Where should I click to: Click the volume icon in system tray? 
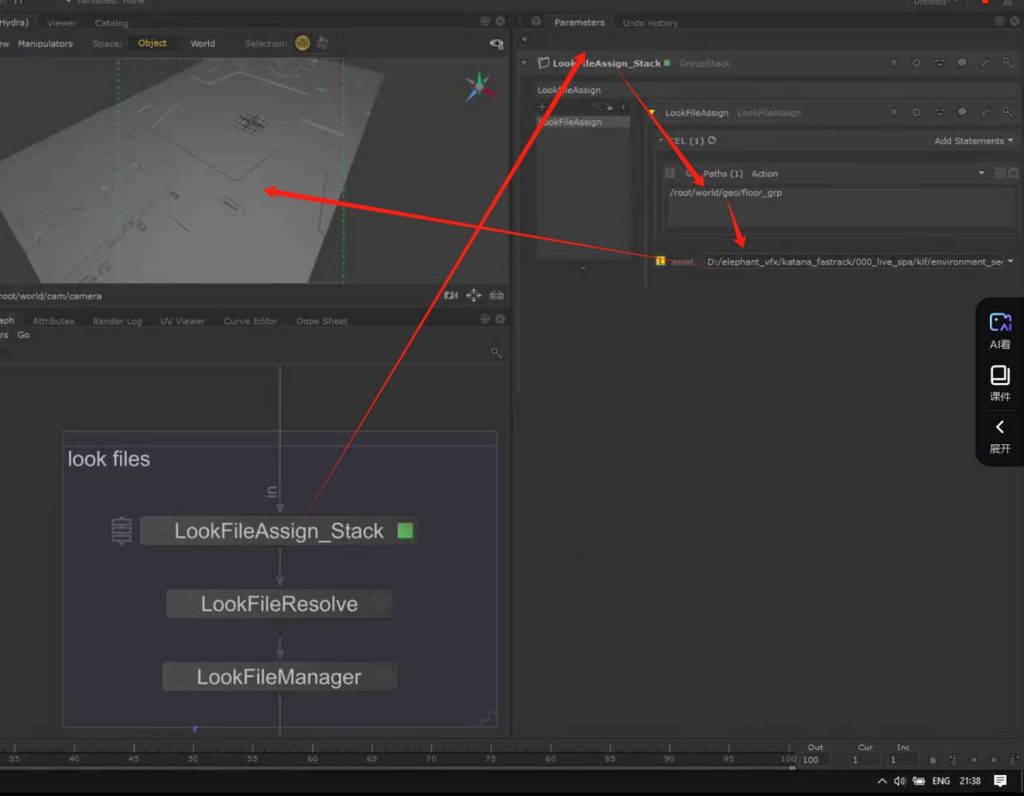[x=899, y=781]
